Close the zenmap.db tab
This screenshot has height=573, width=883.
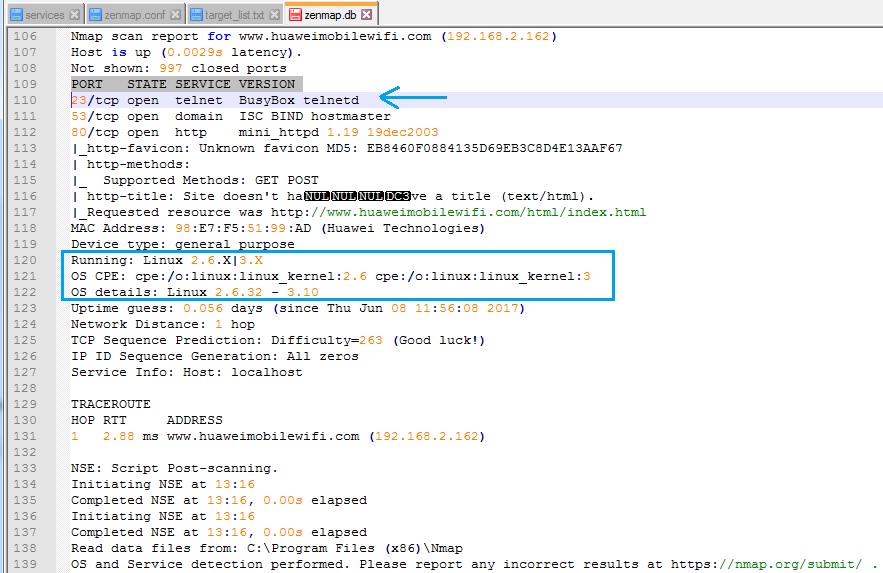(367, 14)
